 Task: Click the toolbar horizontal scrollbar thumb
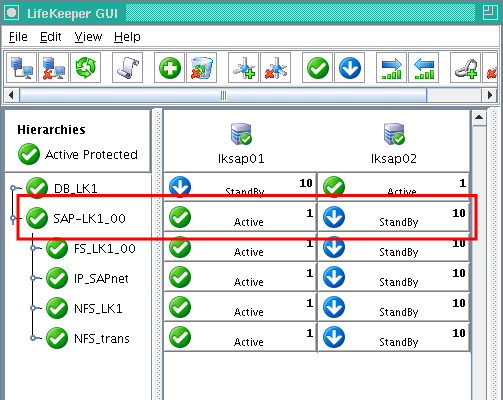[223, 95]
